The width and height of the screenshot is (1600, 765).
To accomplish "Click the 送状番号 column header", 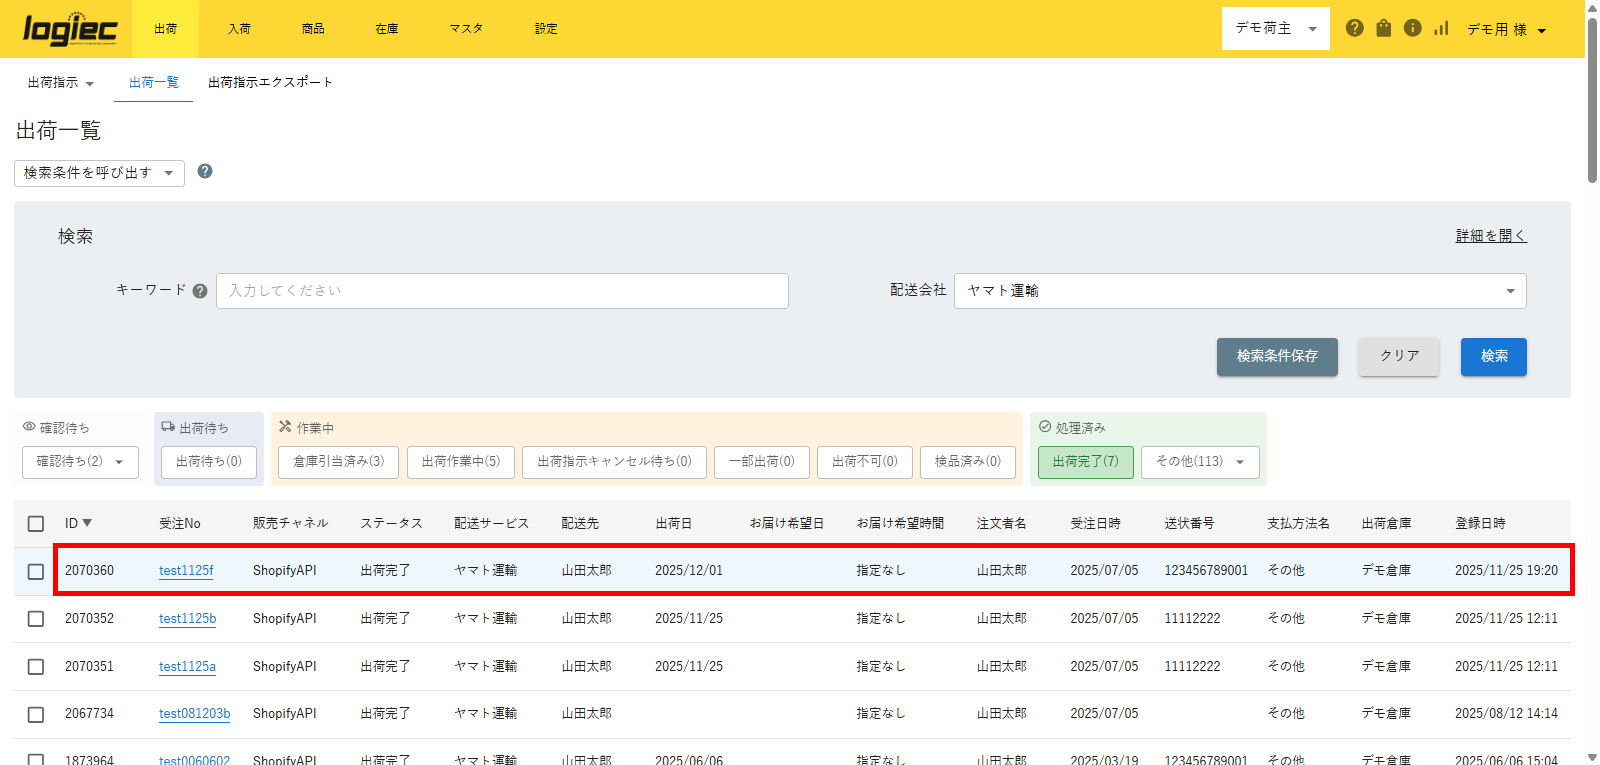I will pyautogui.click(x=1189, y=524).
